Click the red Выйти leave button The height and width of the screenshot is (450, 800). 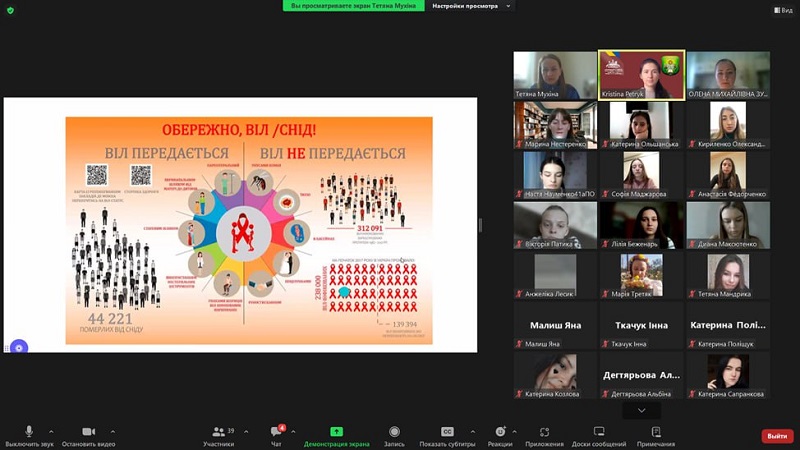776,436
